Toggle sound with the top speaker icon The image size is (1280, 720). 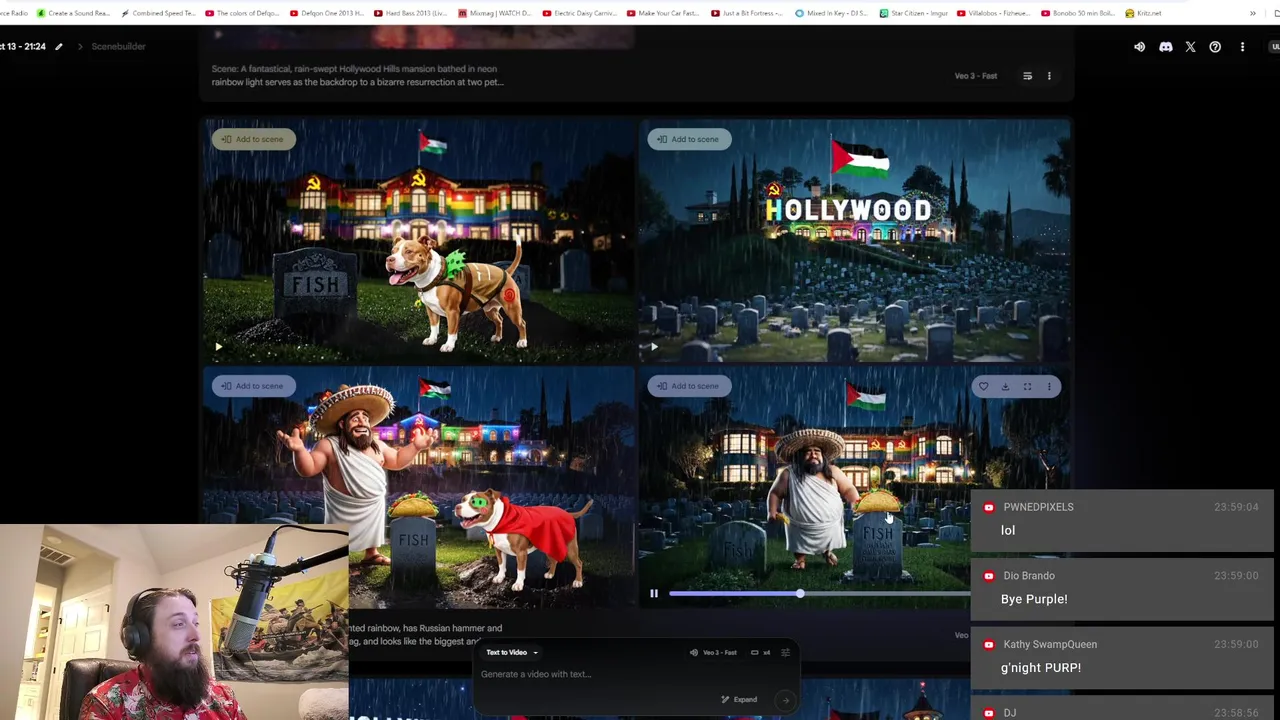(1139, 47)
